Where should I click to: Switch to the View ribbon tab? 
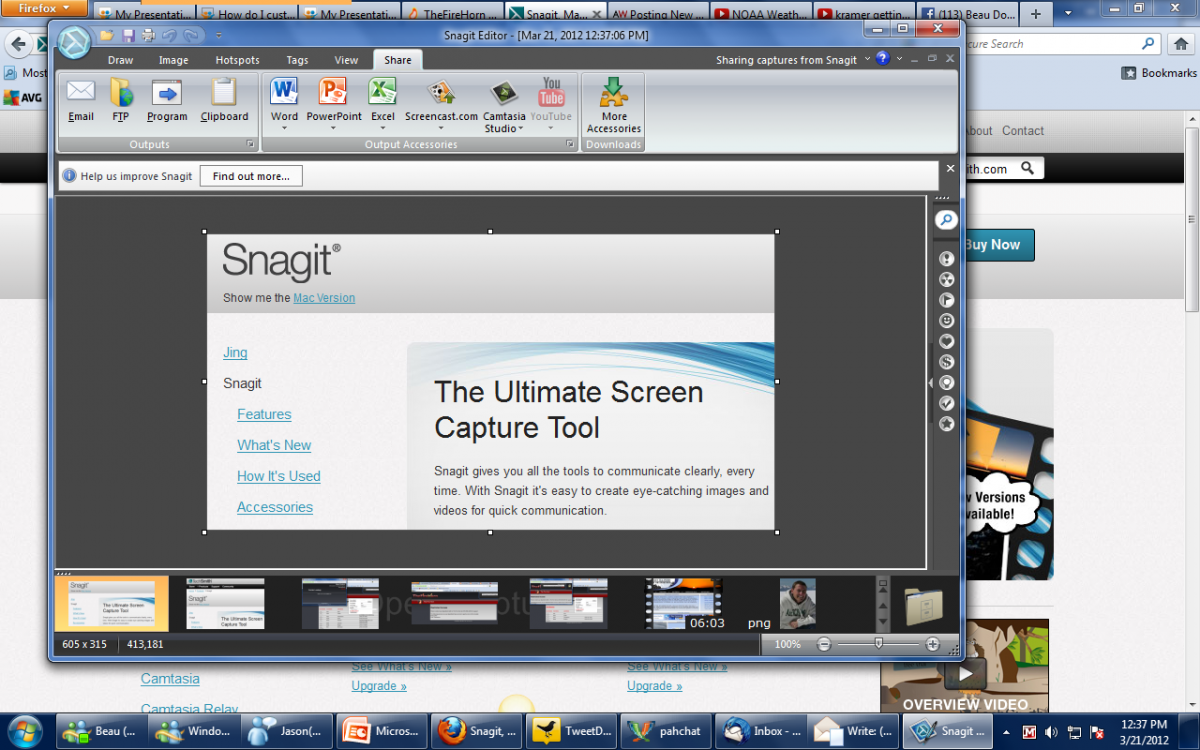click(346, 60)
